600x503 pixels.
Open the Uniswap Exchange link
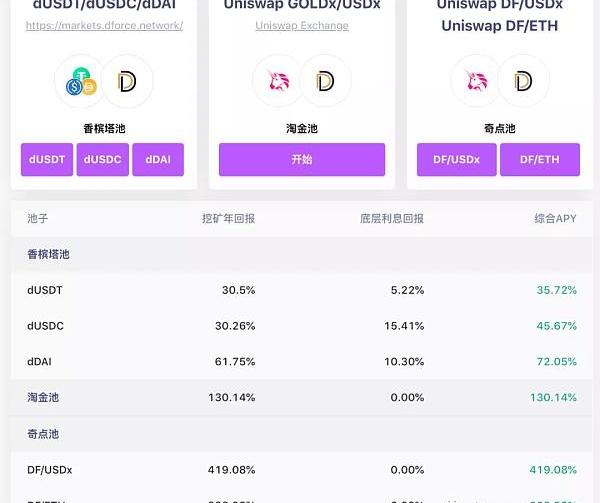click(x=302, y=25)
